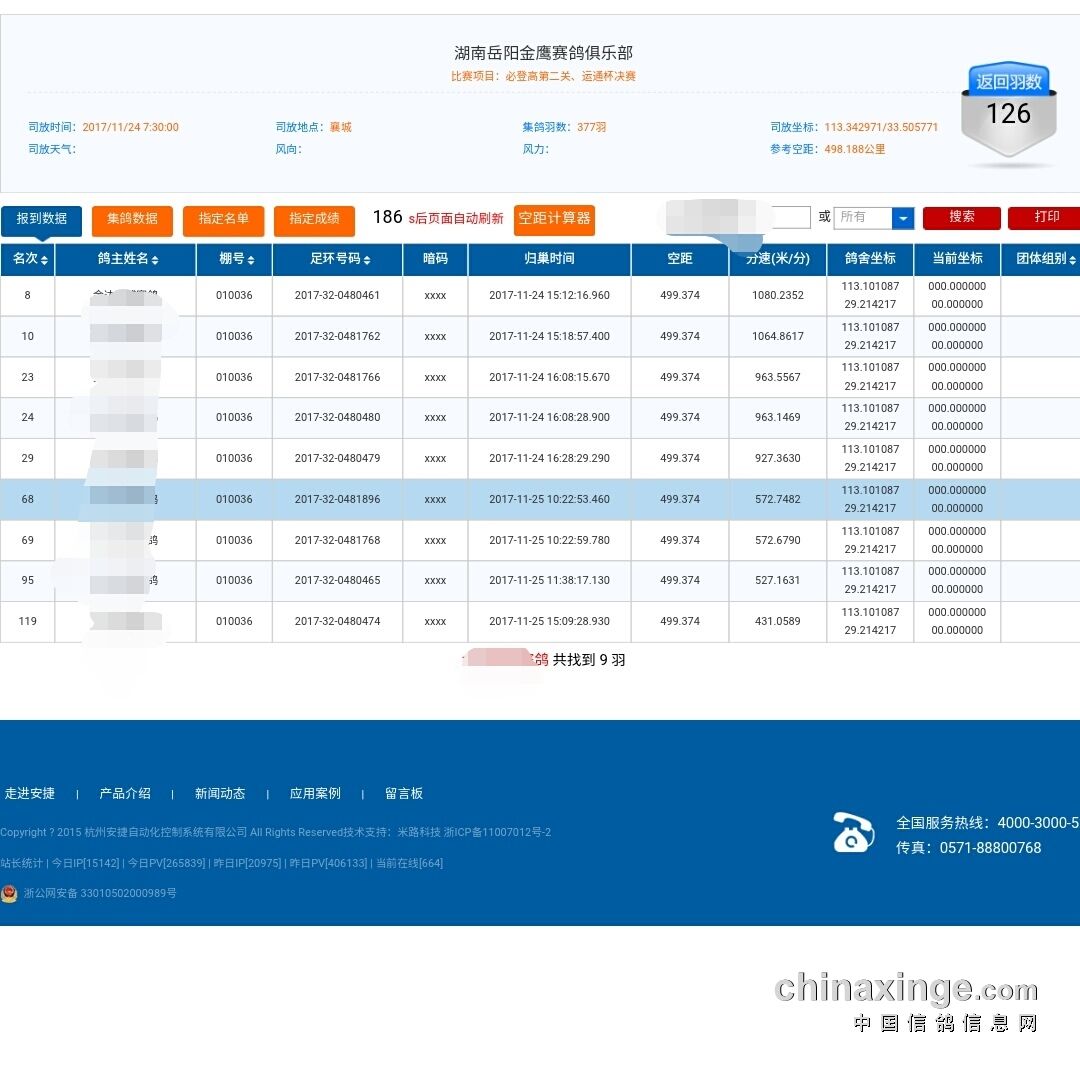Select row with ring 2017-32-0481896

coord(337,499)
